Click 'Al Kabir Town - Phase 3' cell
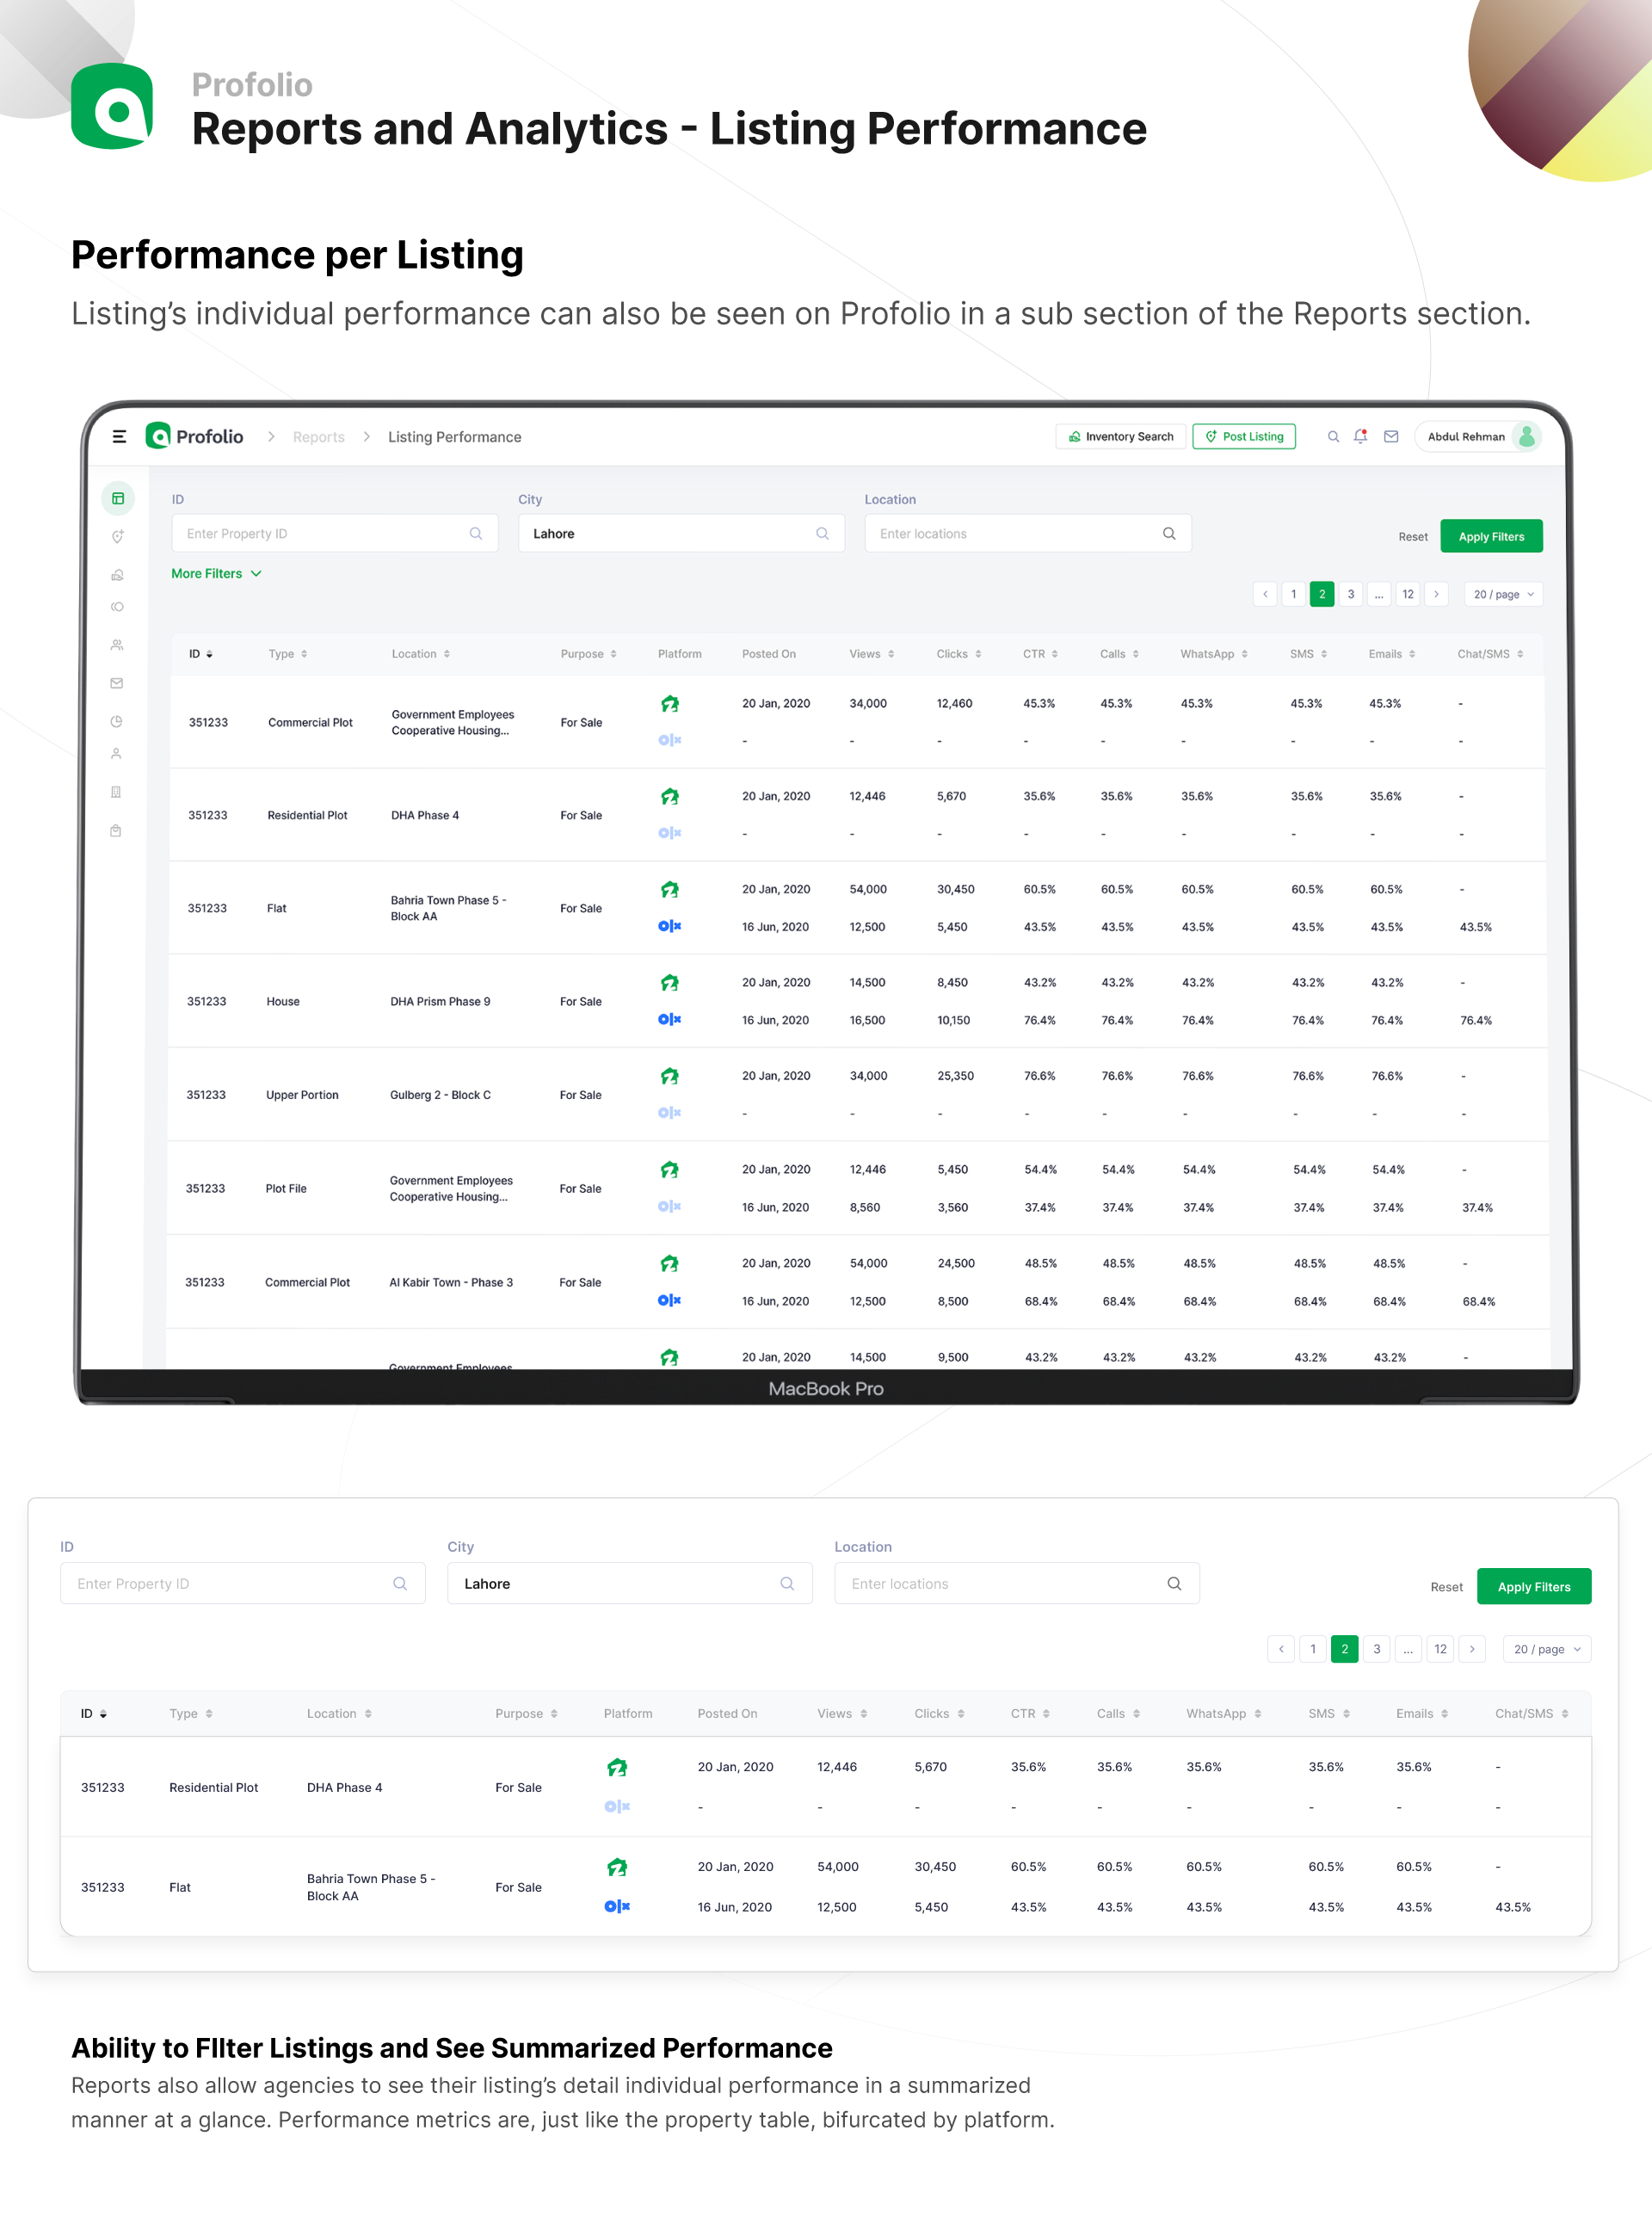The width and height of the screenshot is (1652, 2223). [451, 1282]
